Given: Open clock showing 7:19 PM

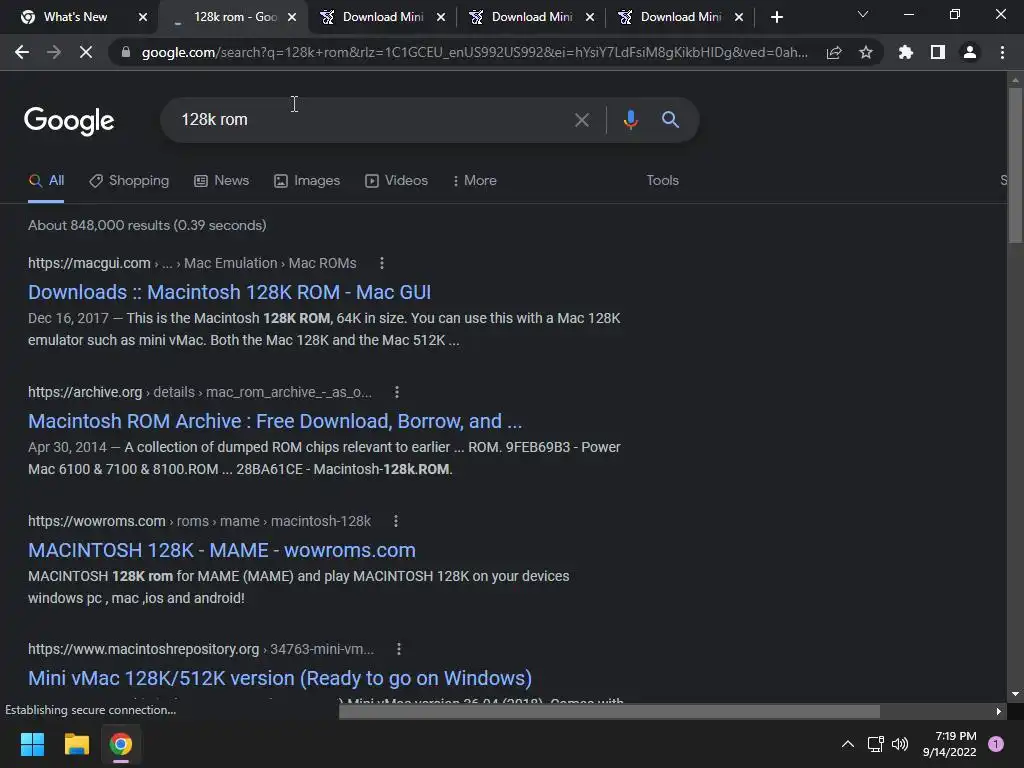Looking at the screenshot, I should click(x=950, y=744).
